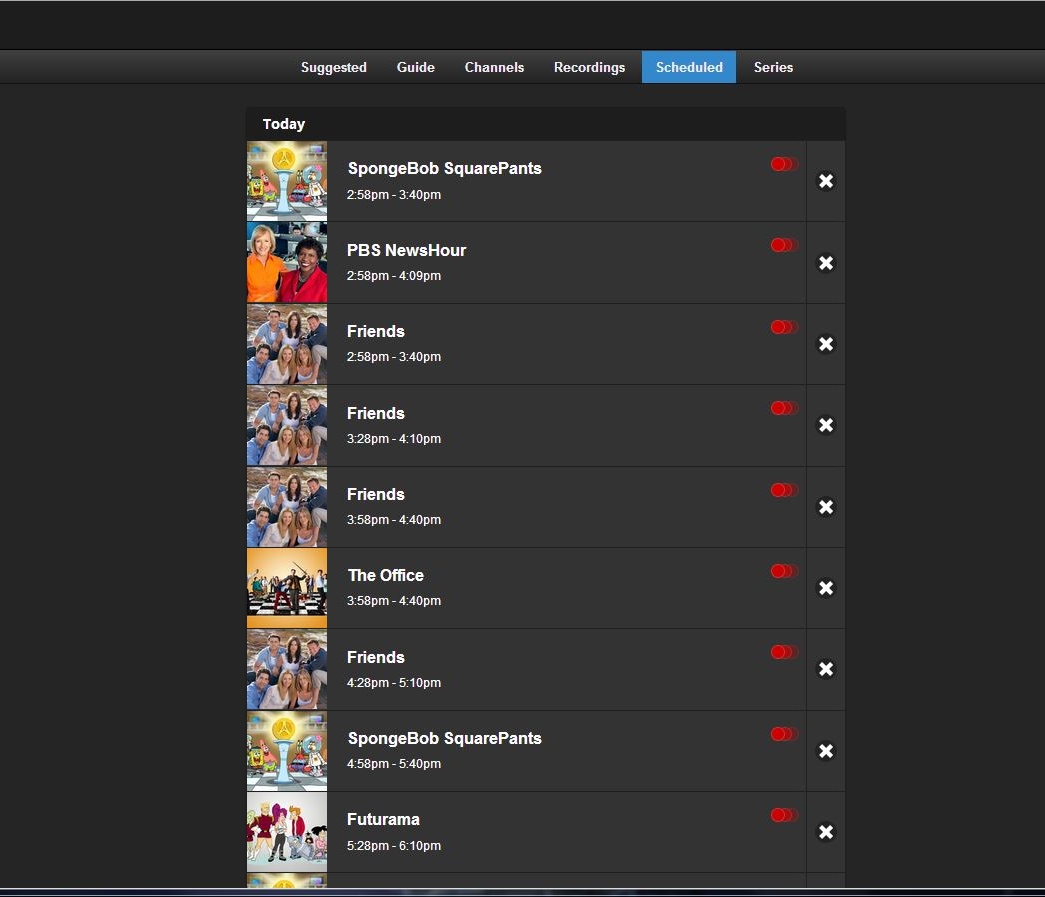This screenshot has height=897, width=1045.
Task: Open SpongeBob SquarePants 2:58pm title link
Action: point(445,169)
